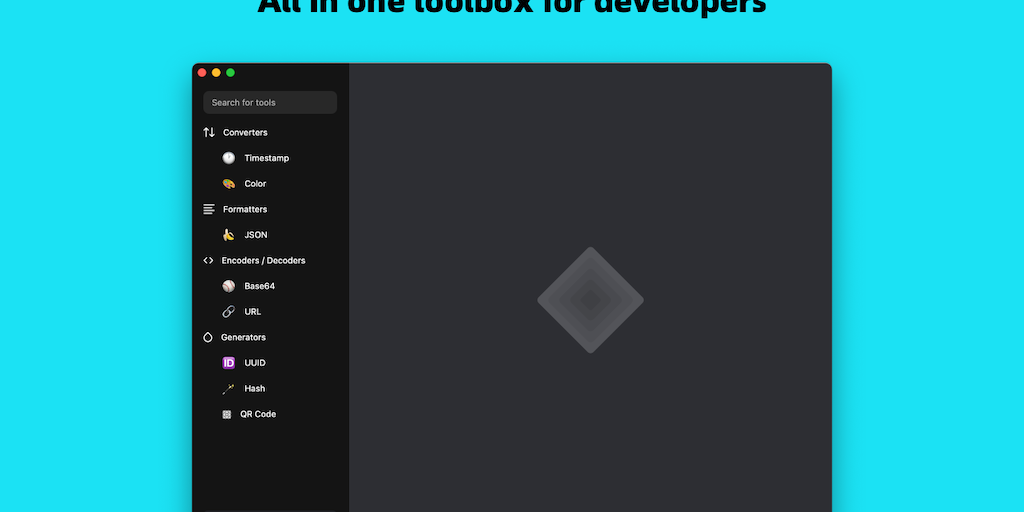Click the Base64 baseball icon
This screenshot has width=1024, height=512.
click(x=229, y=286)
